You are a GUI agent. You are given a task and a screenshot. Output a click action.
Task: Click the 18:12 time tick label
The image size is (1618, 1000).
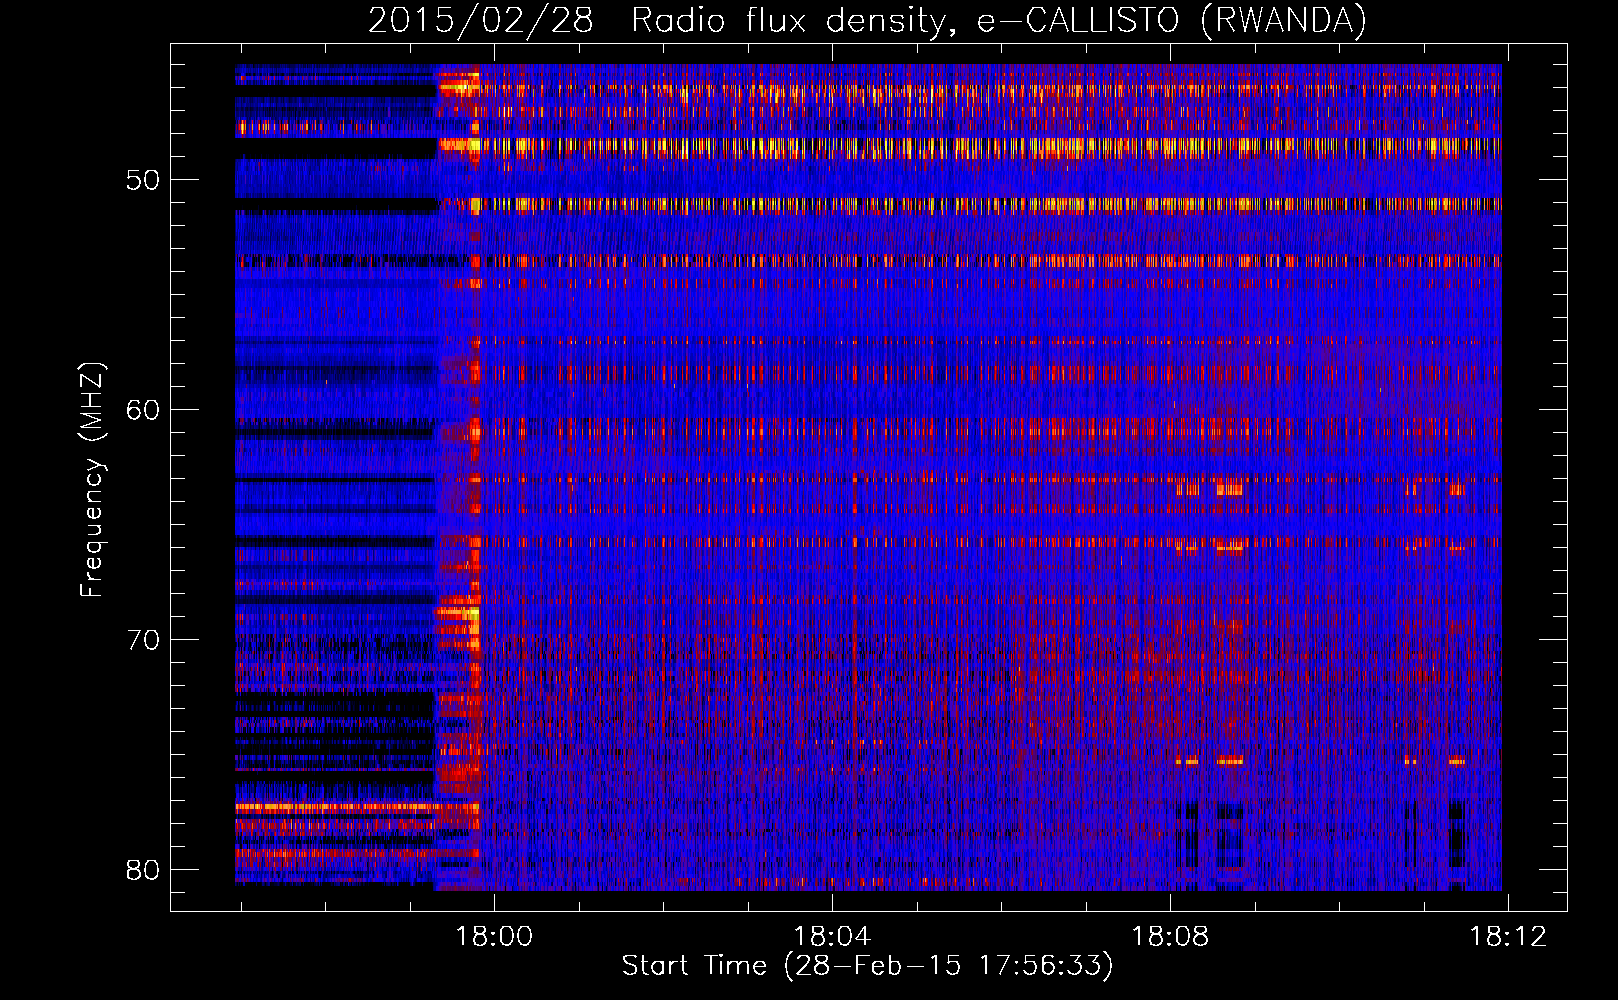[x=1508, y=937]
